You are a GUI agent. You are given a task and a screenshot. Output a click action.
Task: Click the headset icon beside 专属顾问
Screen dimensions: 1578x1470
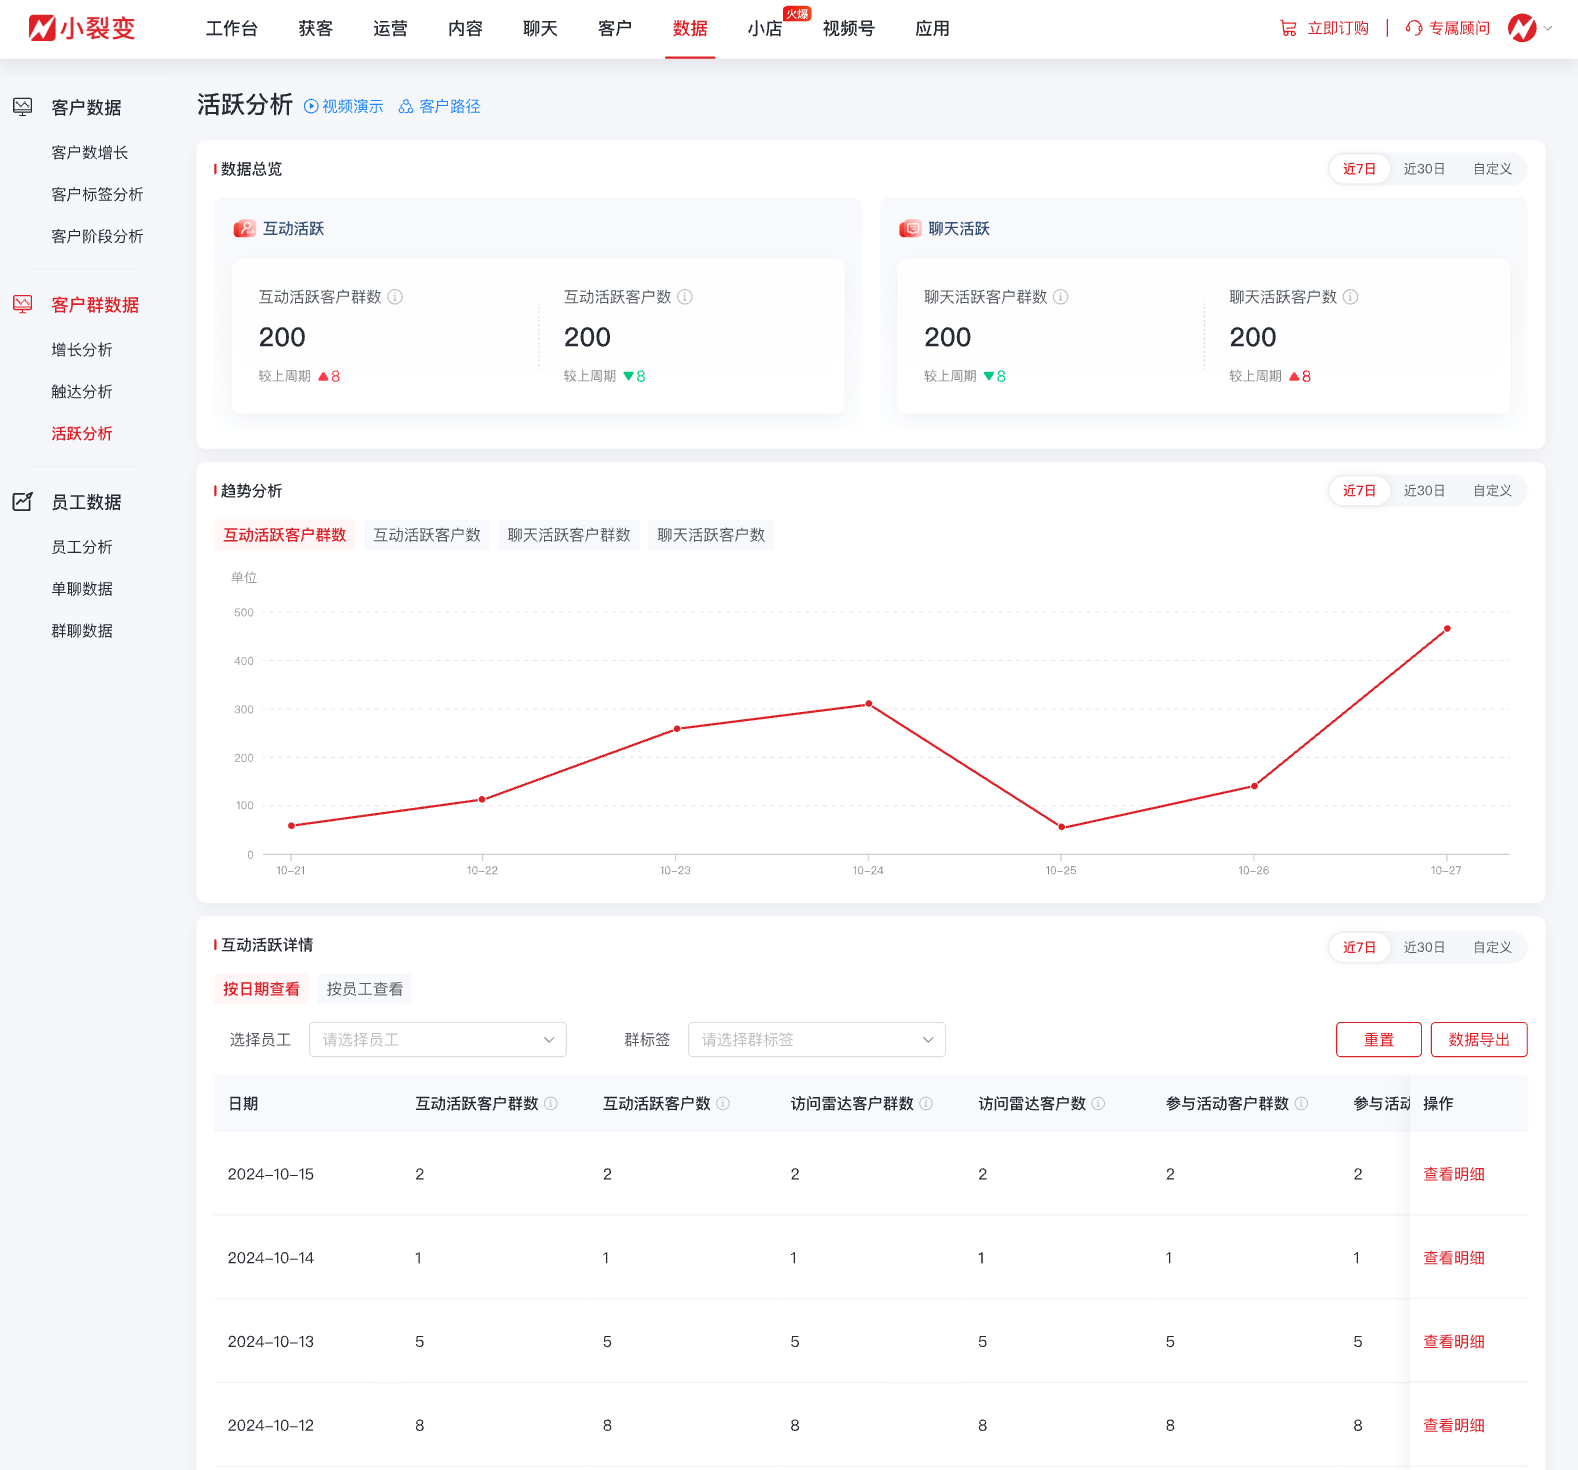1414,28
